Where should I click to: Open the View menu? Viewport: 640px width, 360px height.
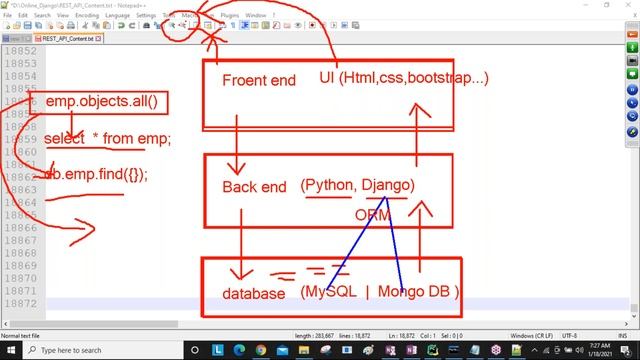tap(63, 15)
